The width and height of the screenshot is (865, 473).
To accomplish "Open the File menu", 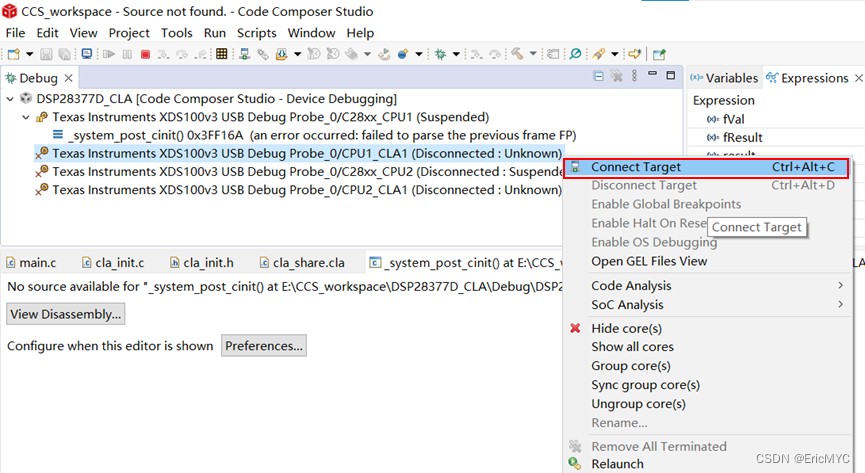I will tap(15, 33).
